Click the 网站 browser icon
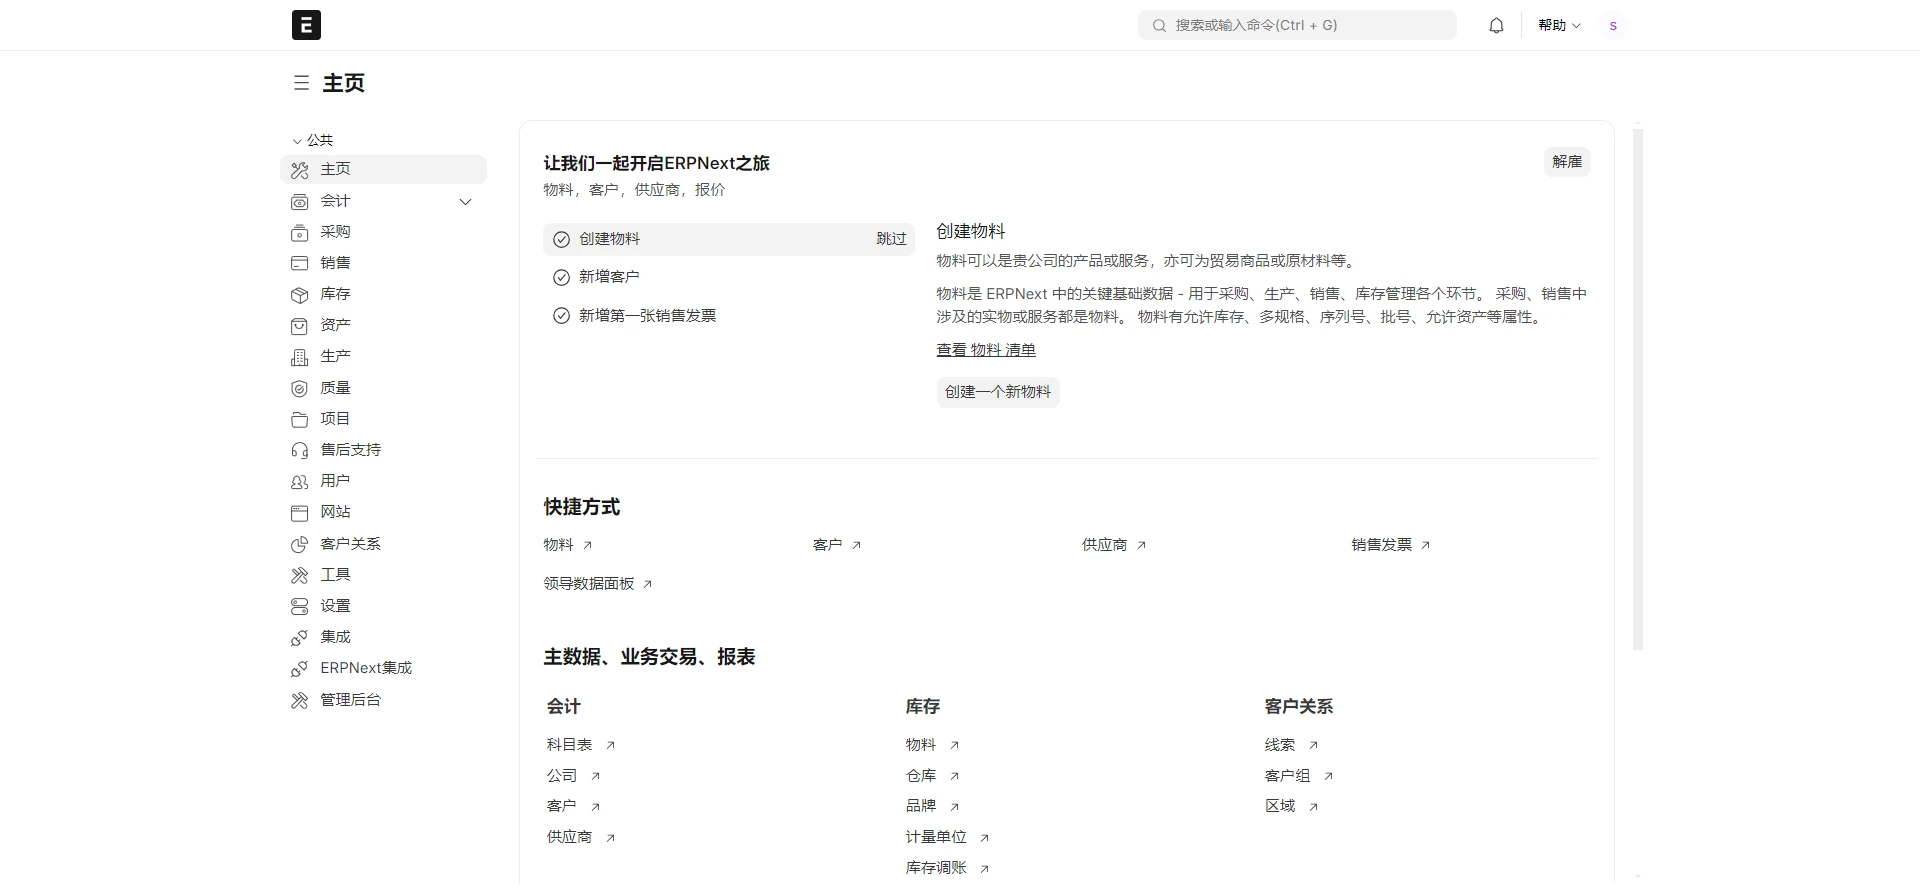The height and width of the screenshot is (889, 1920). pos(299,513)
